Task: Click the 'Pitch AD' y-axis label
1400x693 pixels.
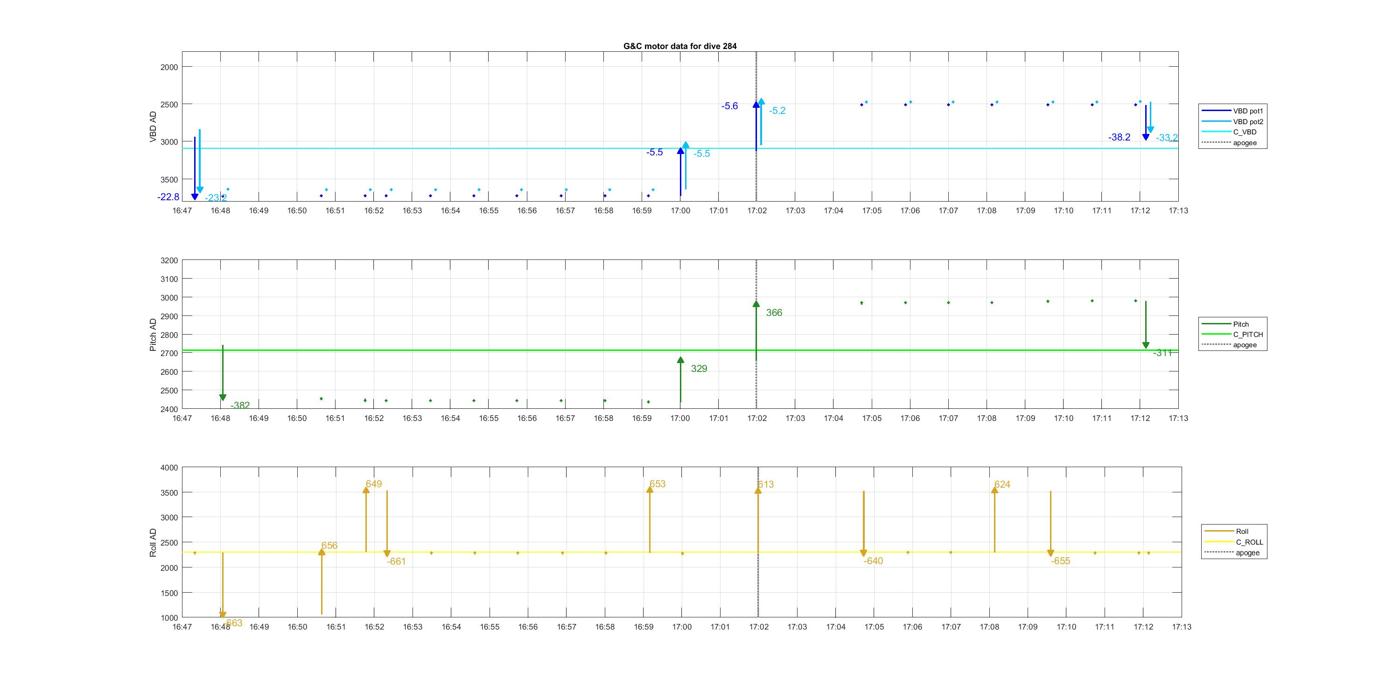Action: tap(154, 335)
